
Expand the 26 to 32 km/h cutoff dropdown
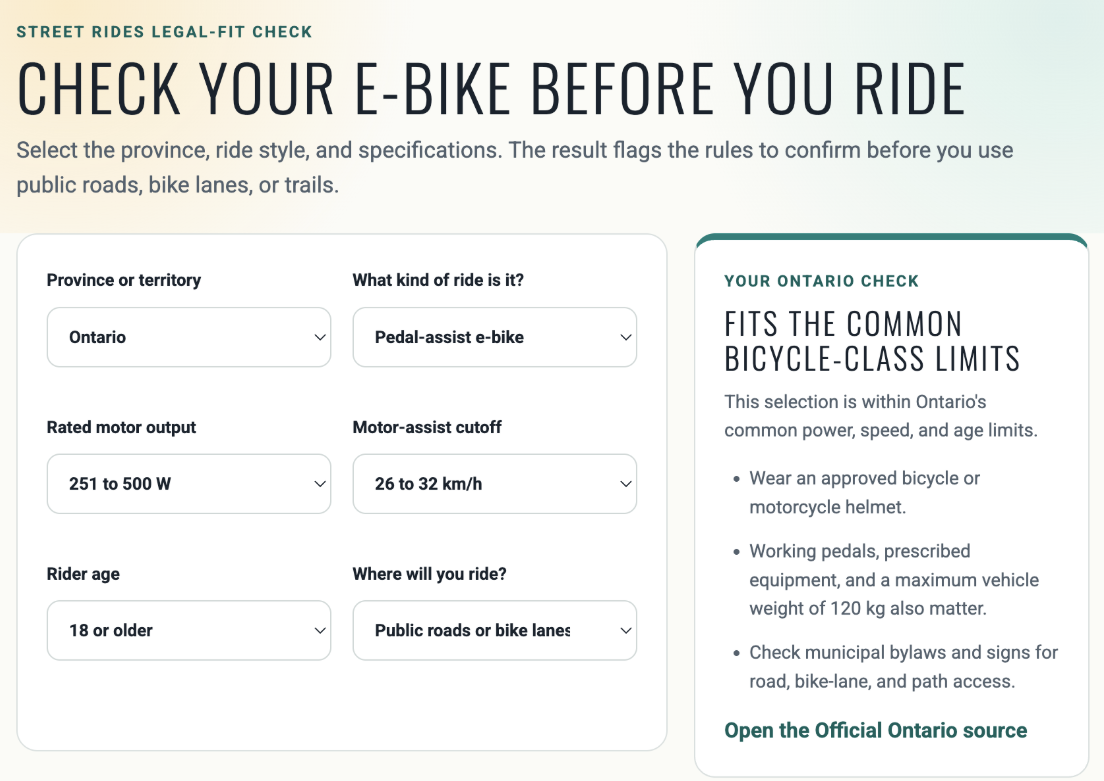click(x=494, y=484)
